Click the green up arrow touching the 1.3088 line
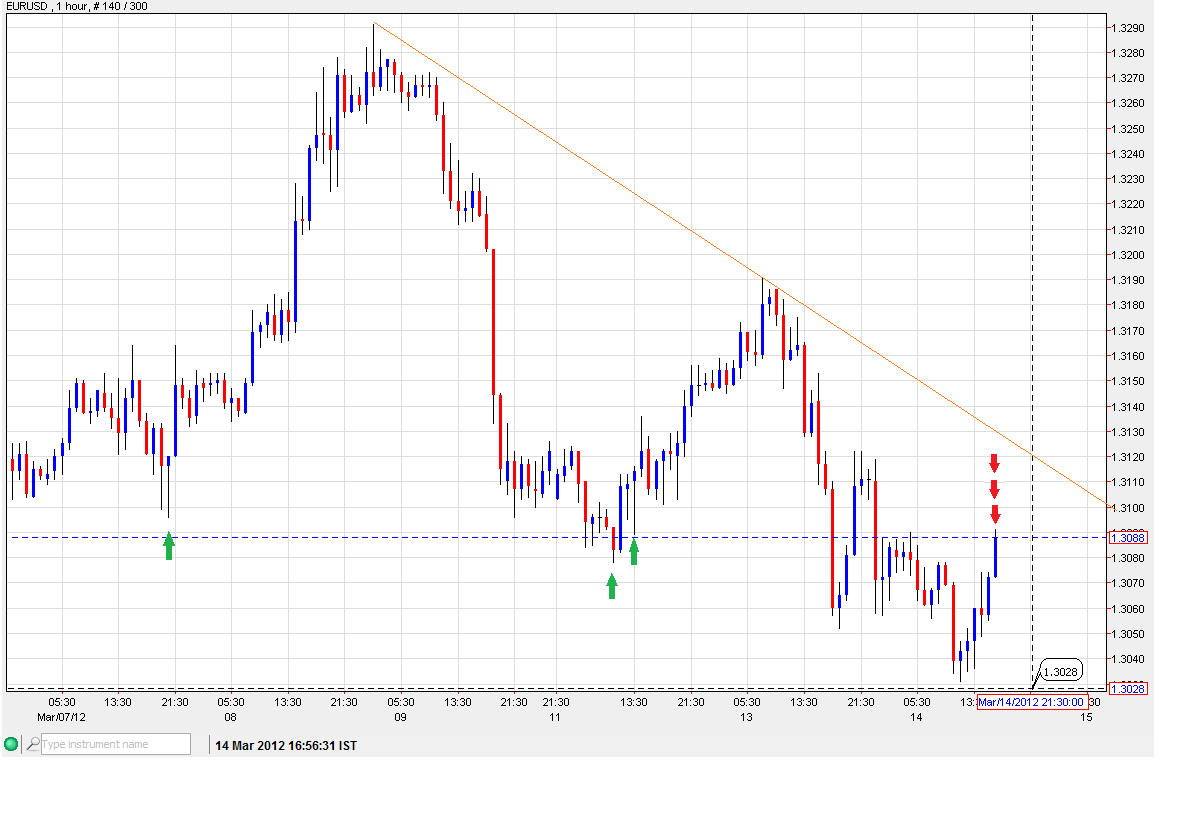This screenshot has height=824, width=1188. pos(634,551)
